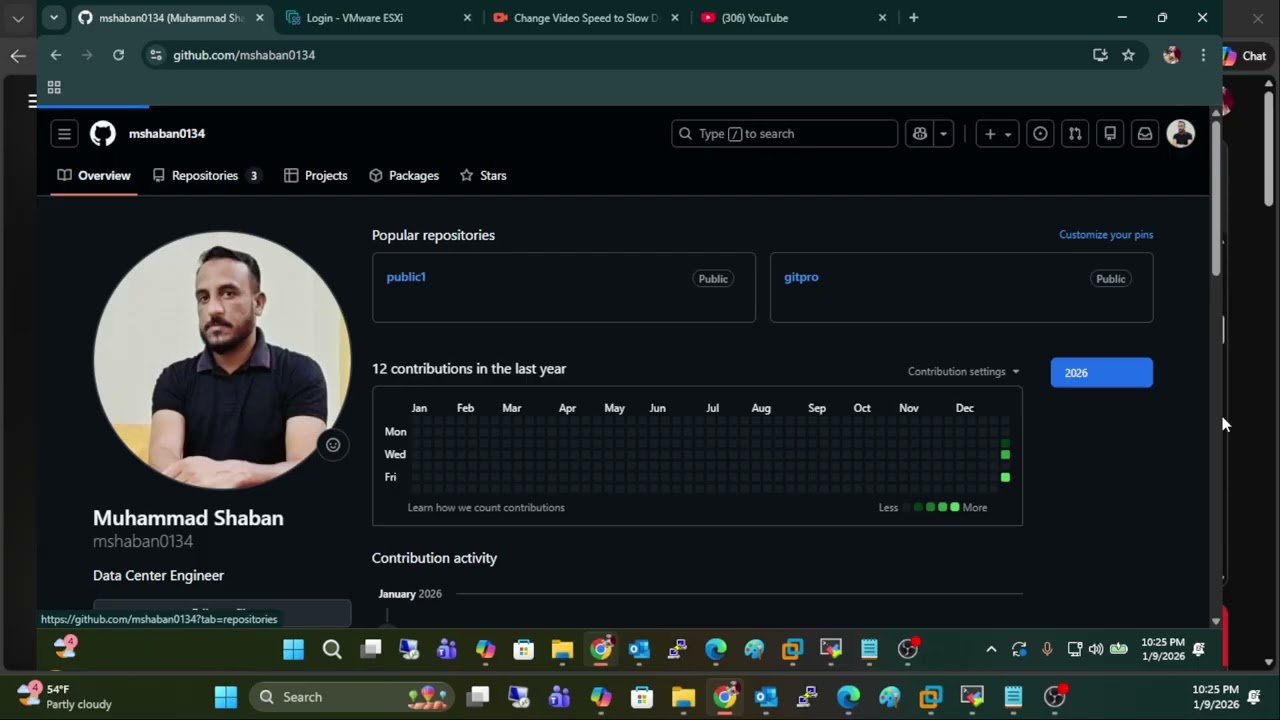Screen dimensions: 1280x720
Task: Click the install app icon in address bar
Action: pos(1100,55)
